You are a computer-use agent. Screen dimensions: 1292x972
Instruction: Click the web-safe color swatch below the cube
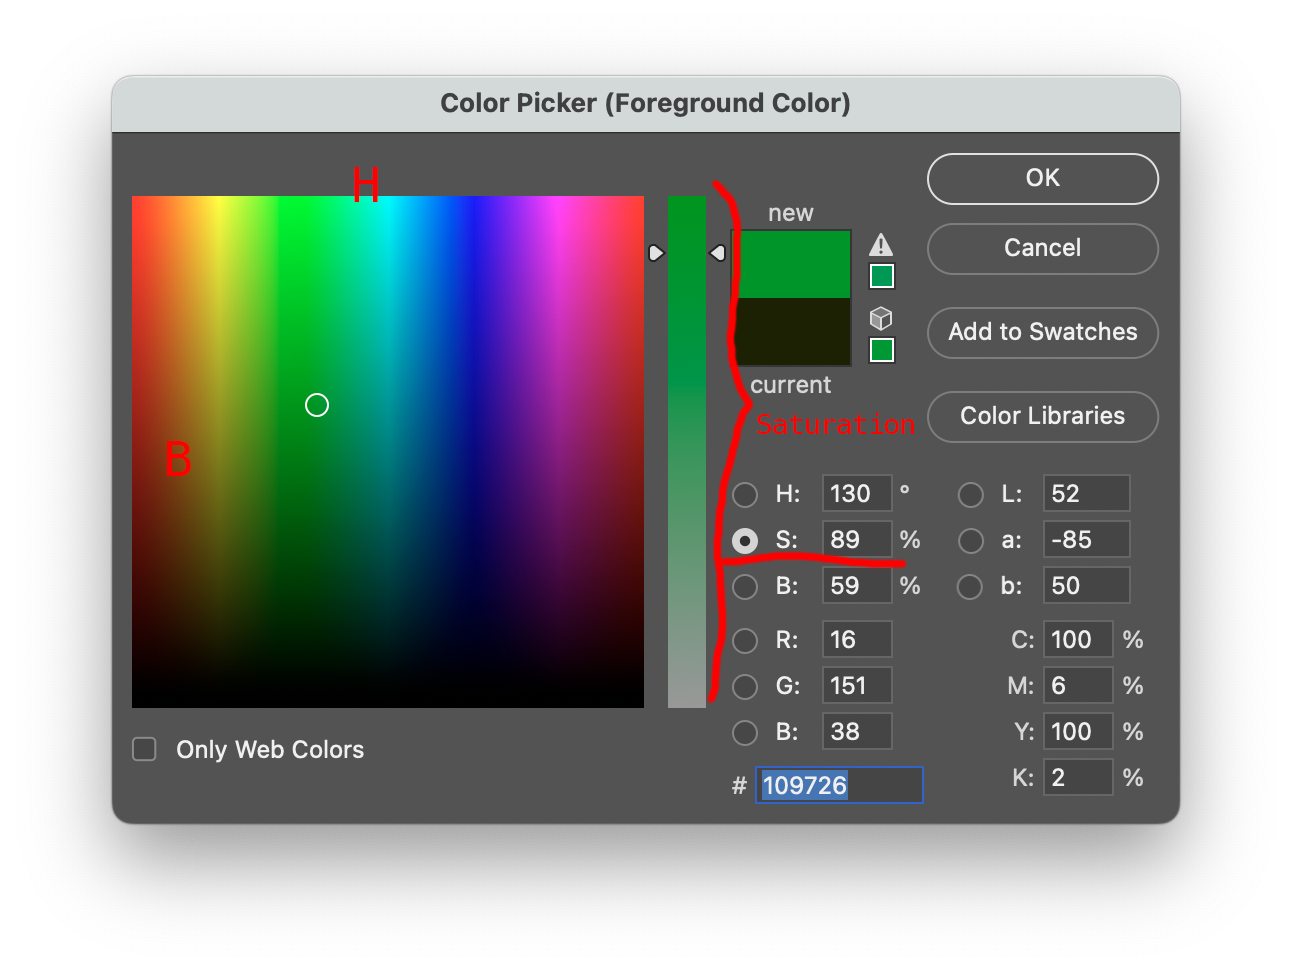(x=881, y=350)
